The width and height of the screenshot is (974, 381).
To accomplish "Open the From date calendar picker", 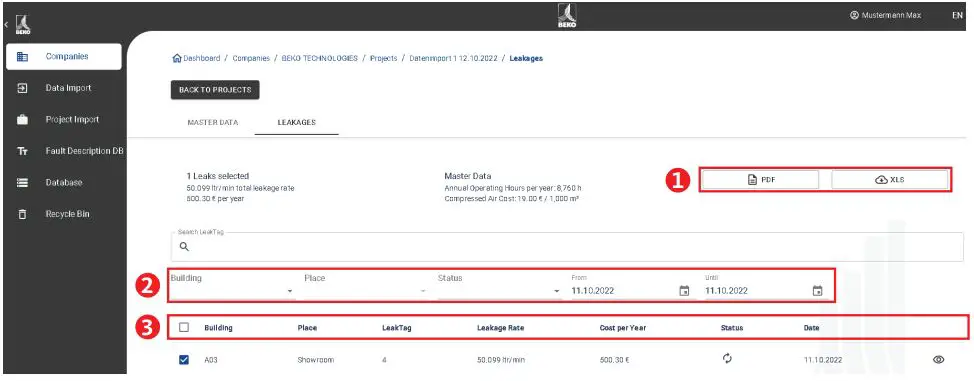I will click(684, 290).
